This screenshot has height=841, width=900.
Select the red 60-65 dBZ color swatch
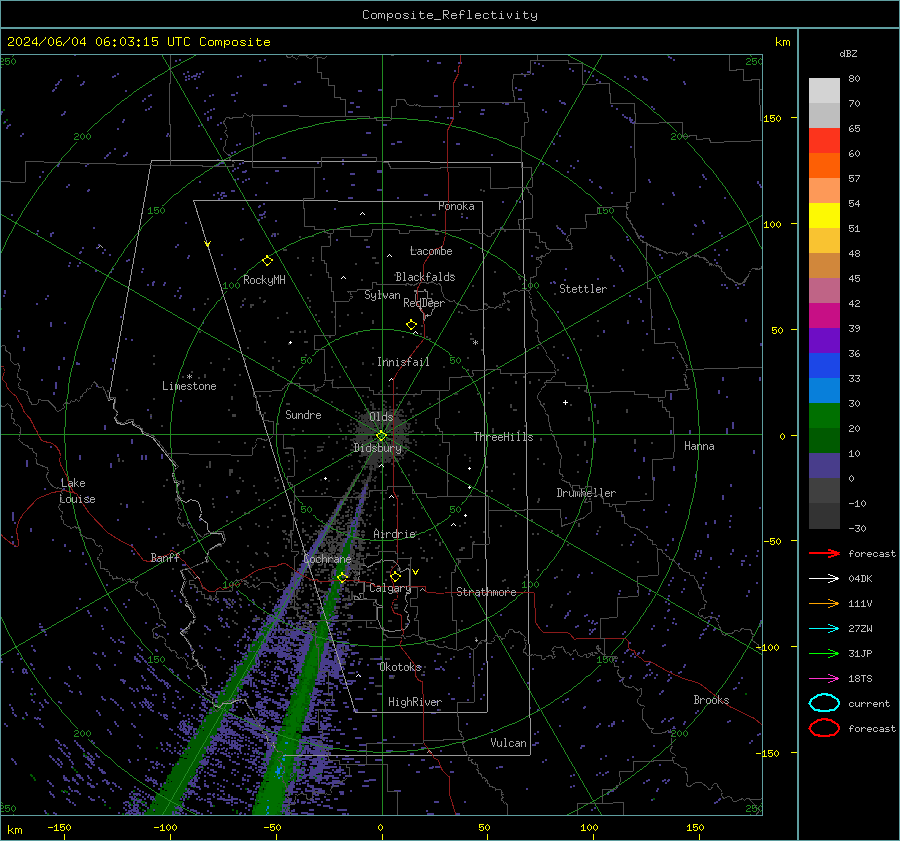point(824,141)
